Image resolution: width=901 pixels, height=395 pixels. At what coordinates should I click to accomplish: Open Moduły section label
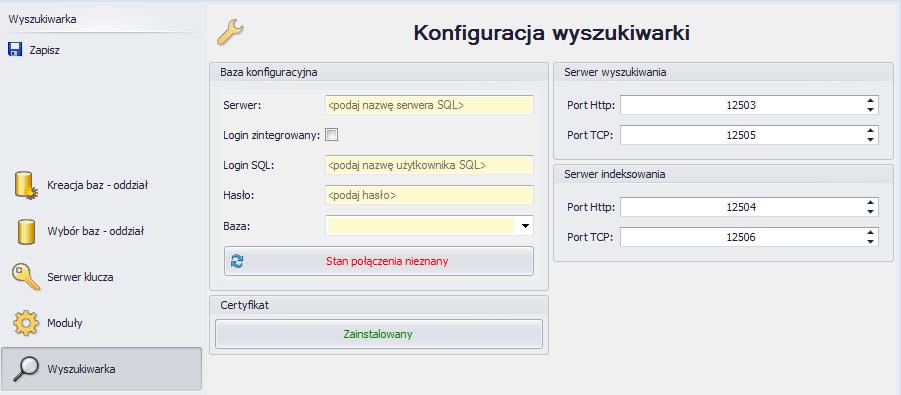(x=65, y=323)
